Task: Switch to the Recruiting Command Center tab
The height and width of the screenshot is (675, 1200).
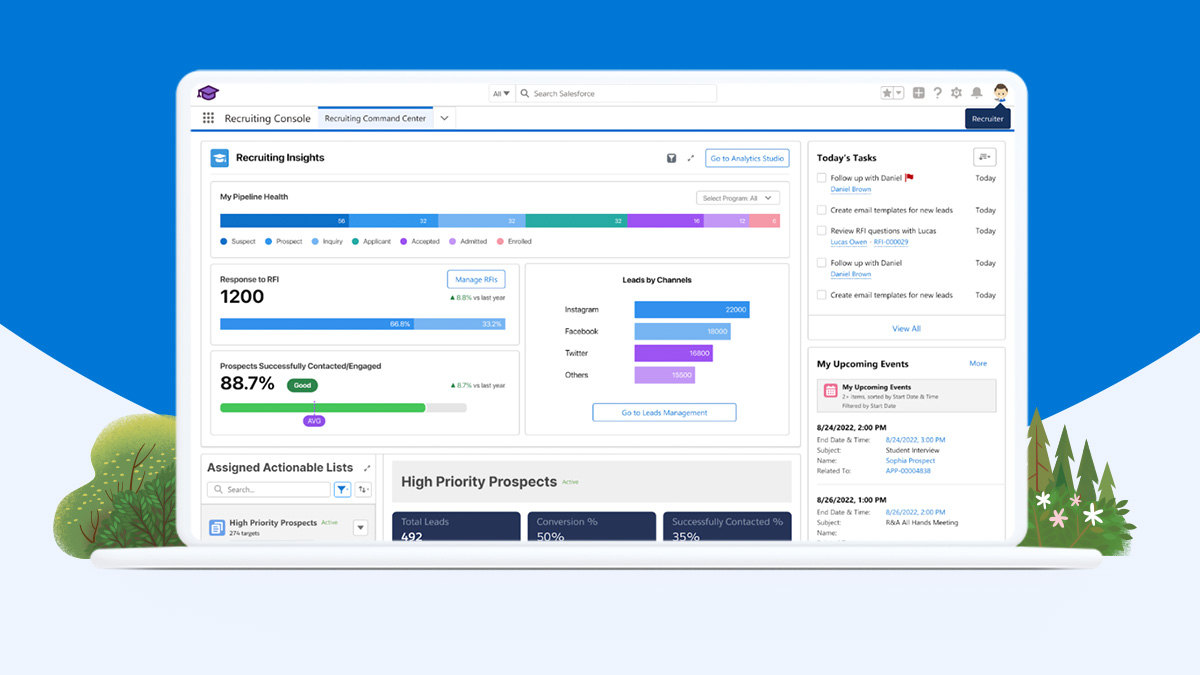Action: coord(375,117)
